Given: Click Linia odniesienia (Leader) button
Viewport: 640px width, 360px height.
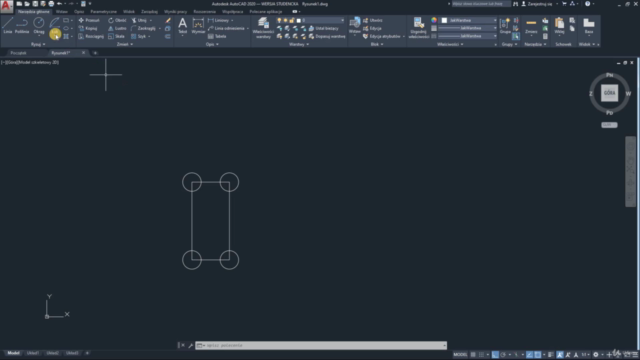Looking at the screenshot, I should [x=227, y=28].
